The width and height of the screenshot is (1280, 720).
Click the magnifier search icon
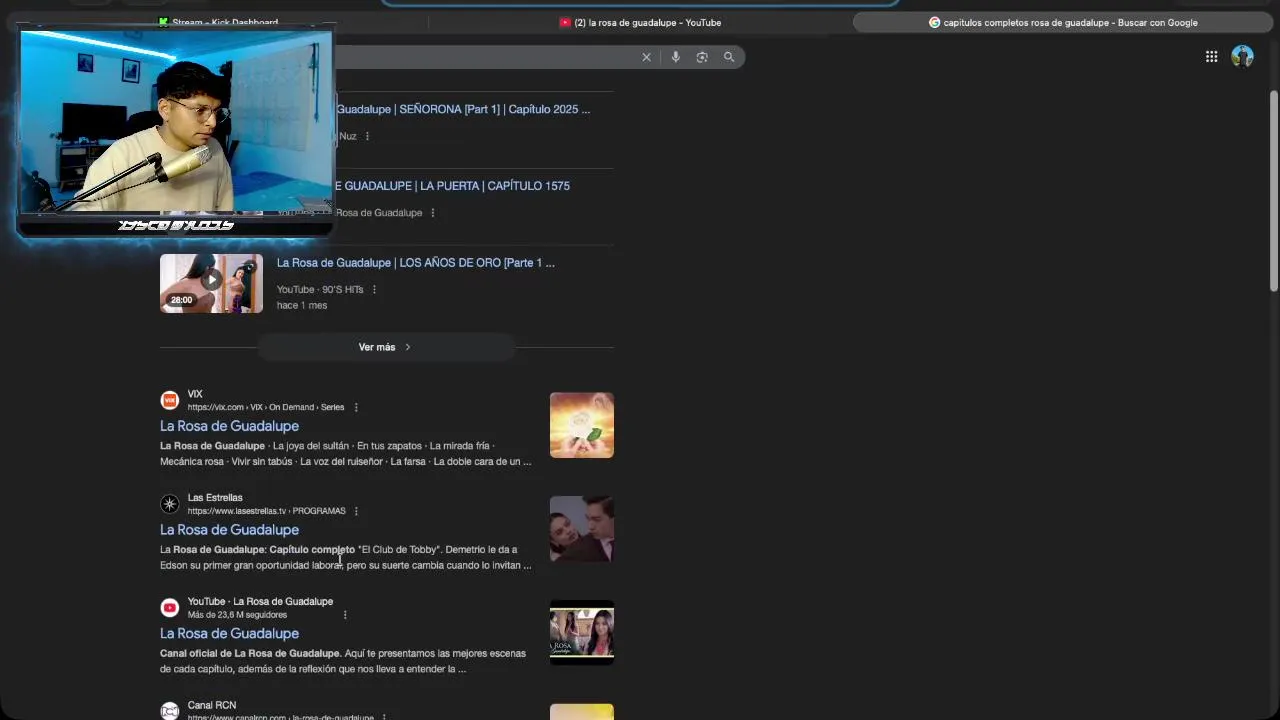click(729, 57)
